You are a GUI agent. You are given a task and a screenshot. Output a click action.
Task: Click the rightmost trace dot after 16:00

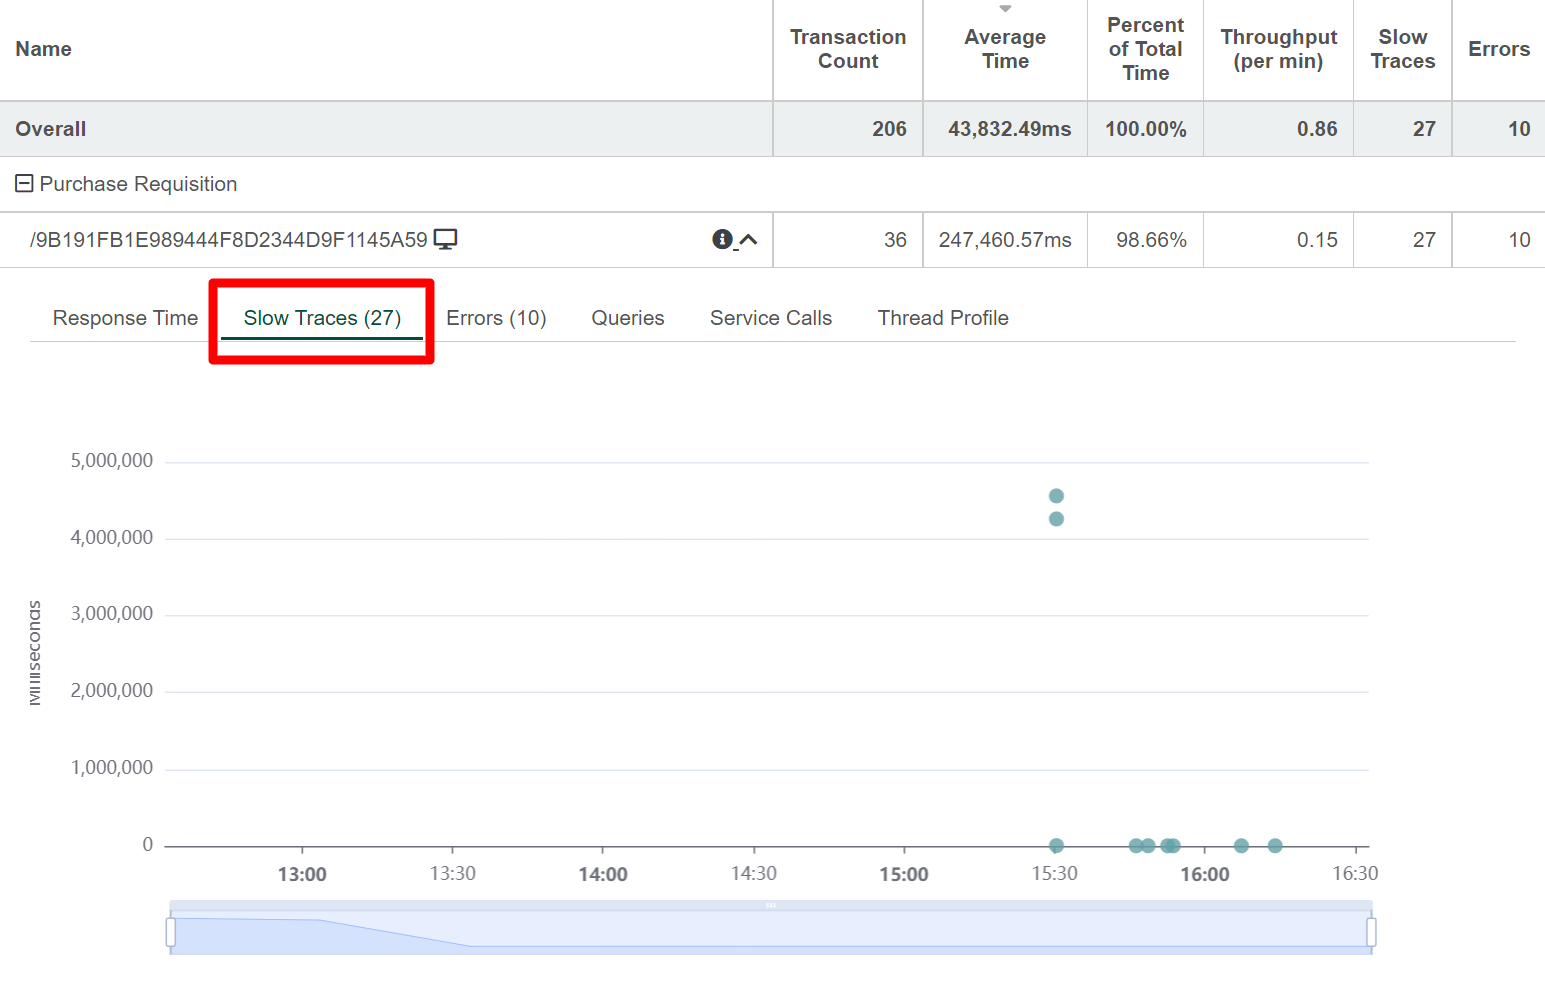click(x=1275, y=846)
